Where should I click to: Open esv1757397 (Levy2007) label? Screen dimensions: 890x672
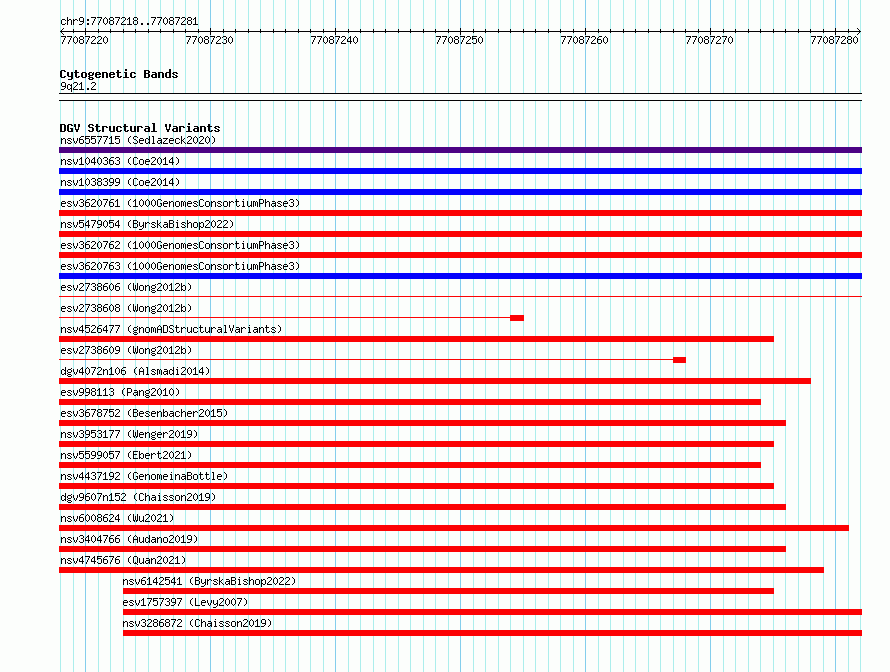coord(186,602)
